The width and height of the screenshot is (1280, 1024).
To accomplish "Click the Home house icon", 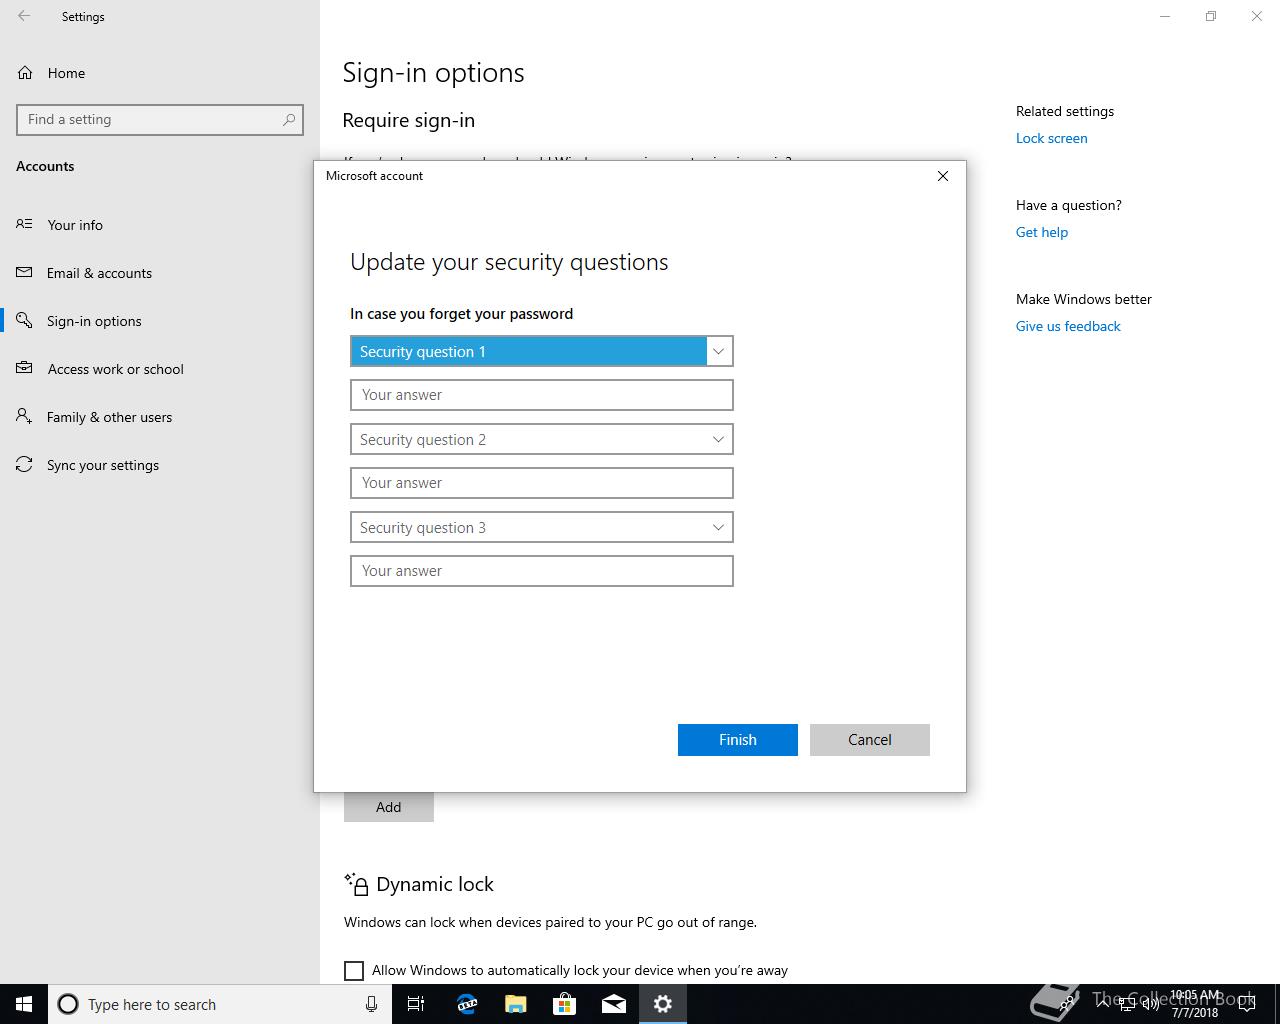I will tap(25, 73).
